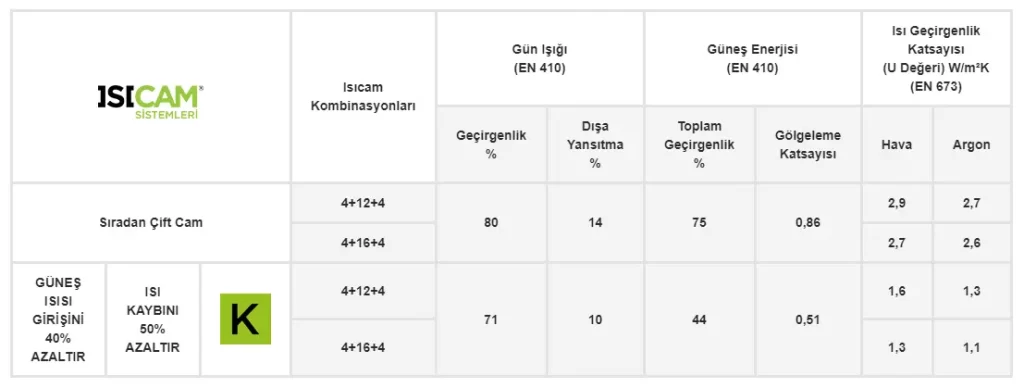Click the Gün Işığı (EN 410) header
The image size is (1024, 388).
[539, 58]
